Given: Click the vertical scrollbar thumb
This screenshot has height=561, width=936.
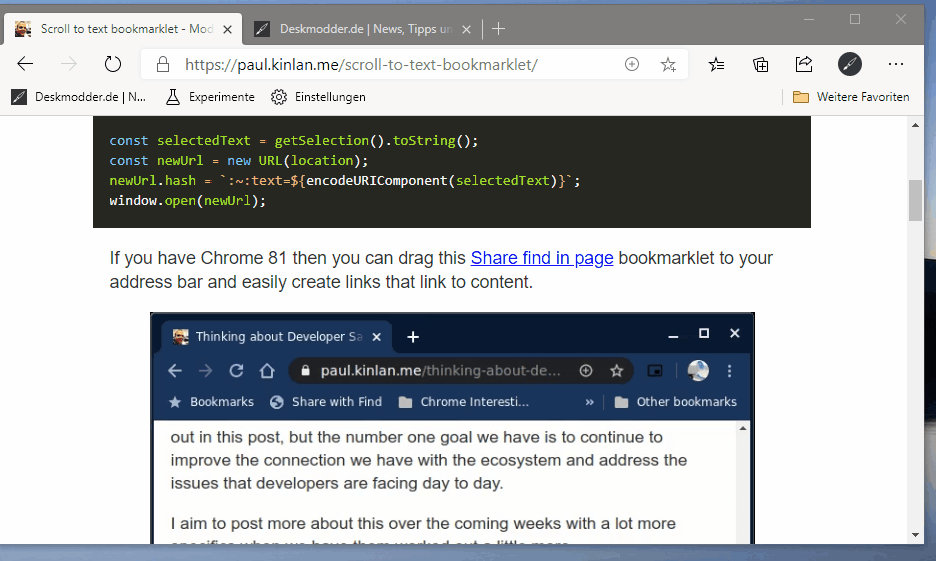Looking at the screenshot, I should coord(915,200).
